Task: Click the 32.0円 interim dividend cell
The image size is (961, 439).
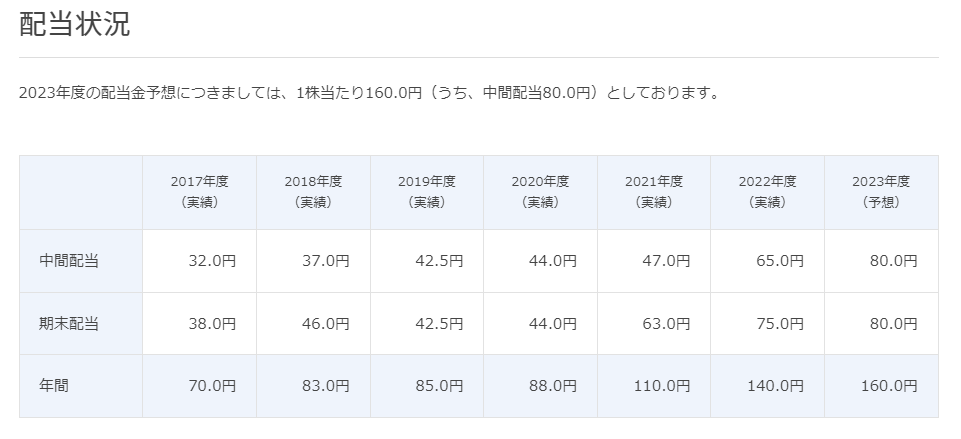Action: pyautogui.click(x=212, y=261)
